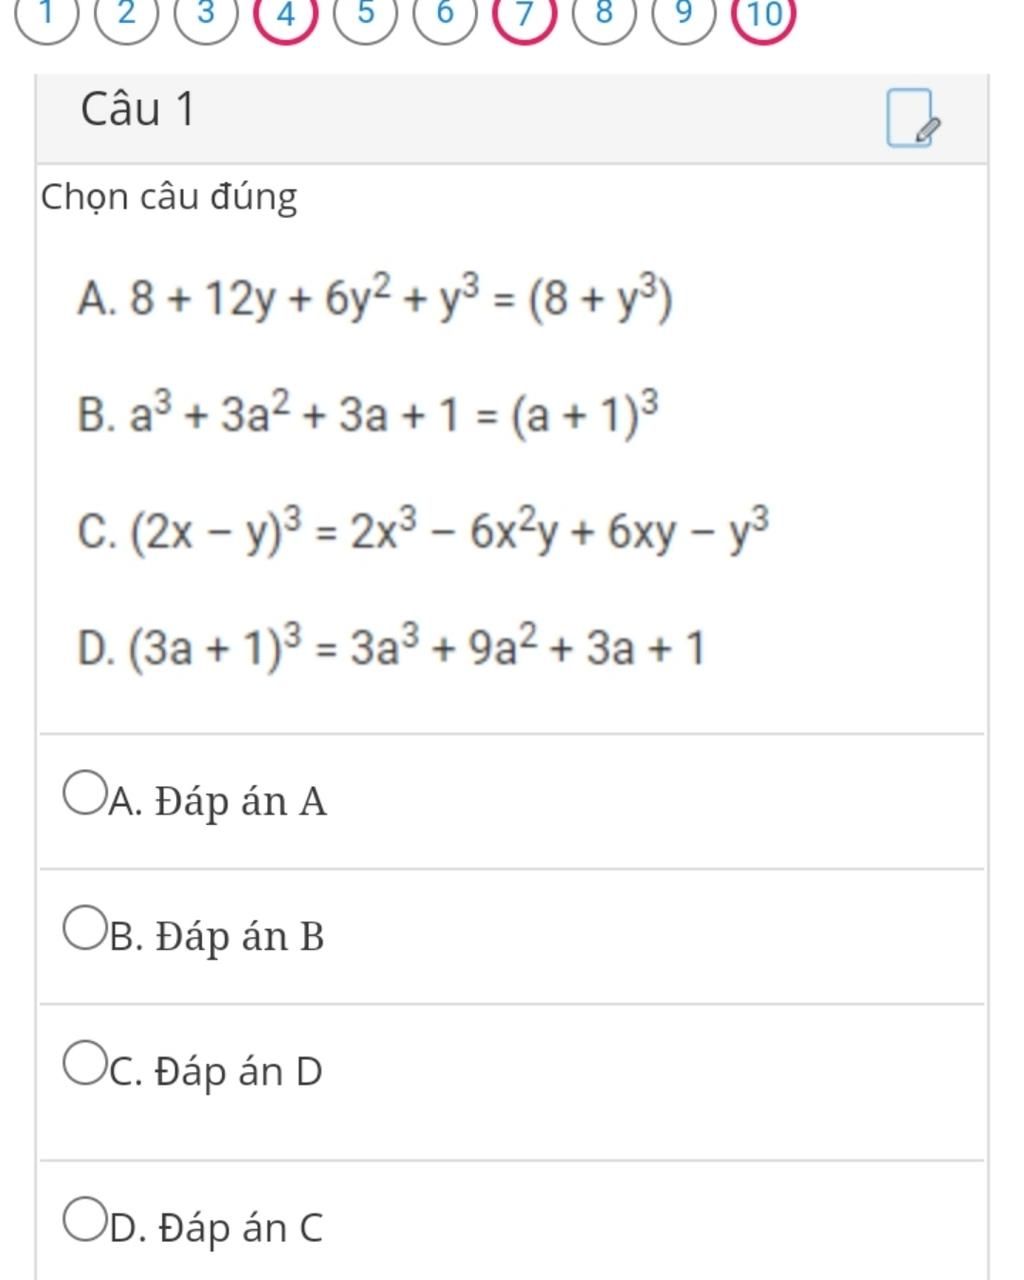Jump to question number 8
This screenshot has height=1280, width=1024.
pos(604,15)
